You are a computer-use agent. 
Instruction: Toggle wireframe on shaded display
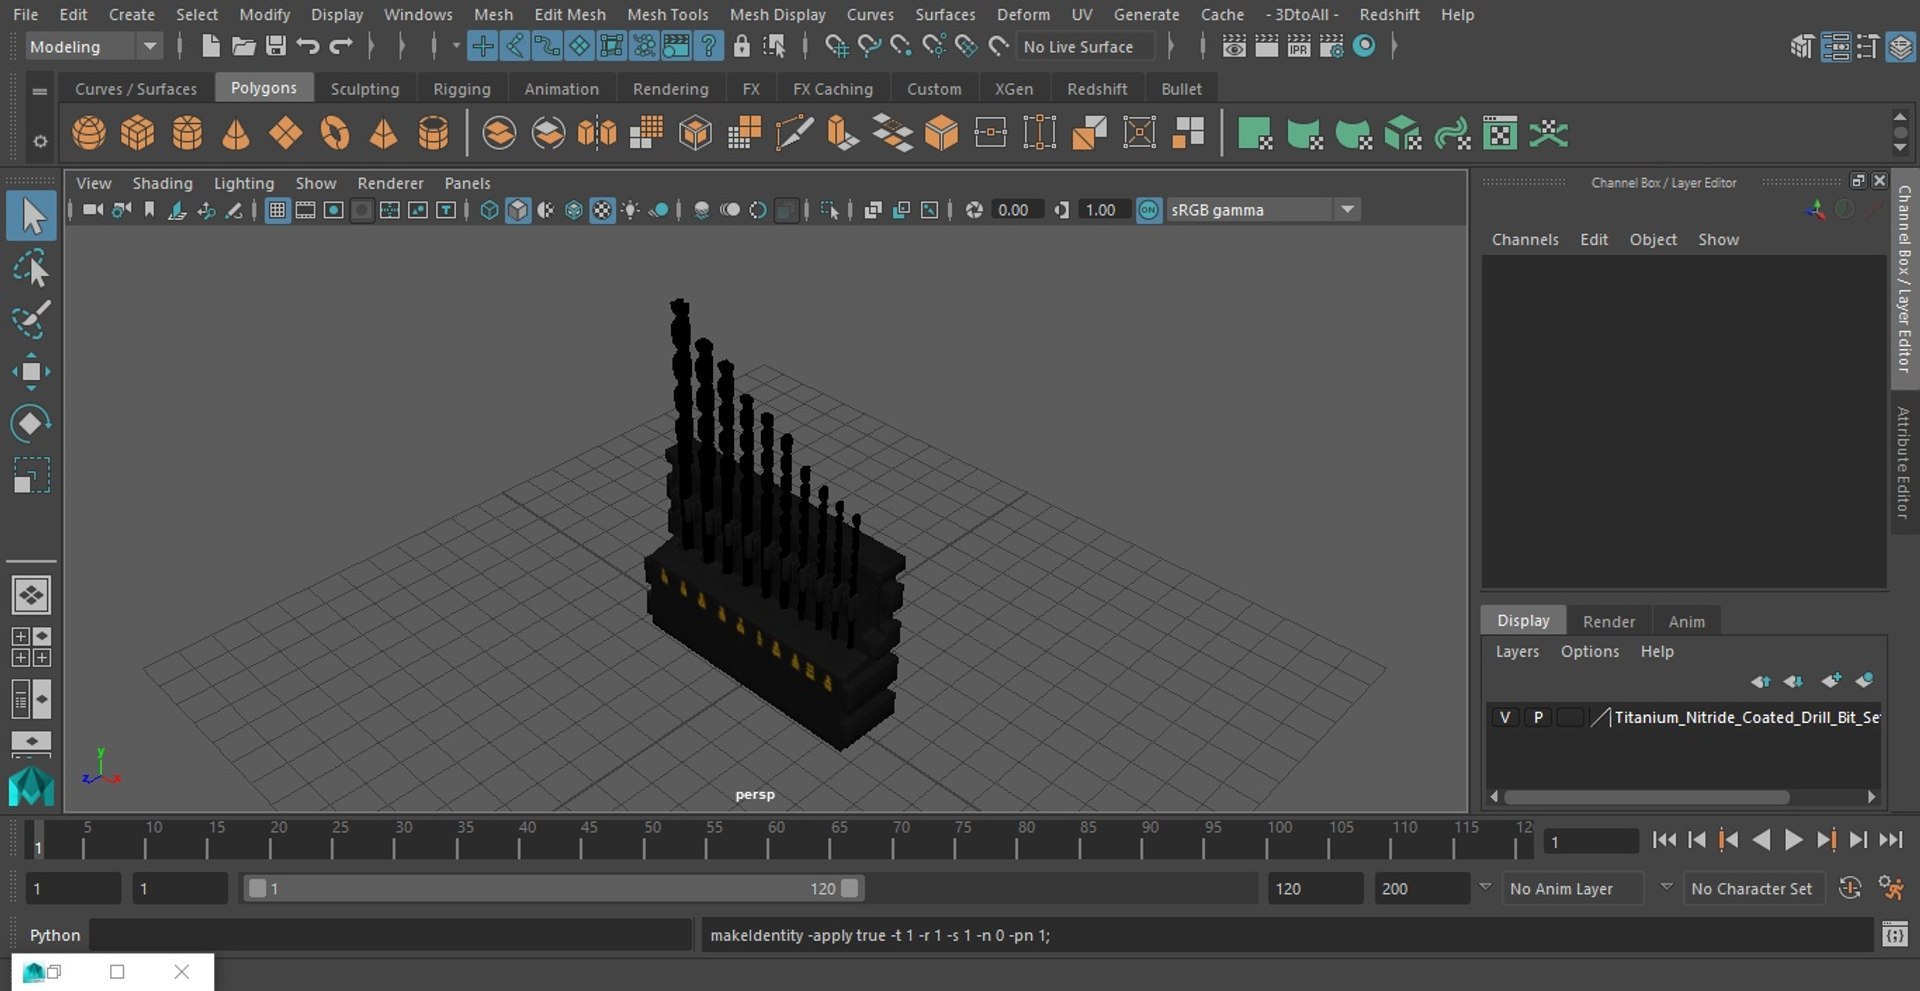574,210
